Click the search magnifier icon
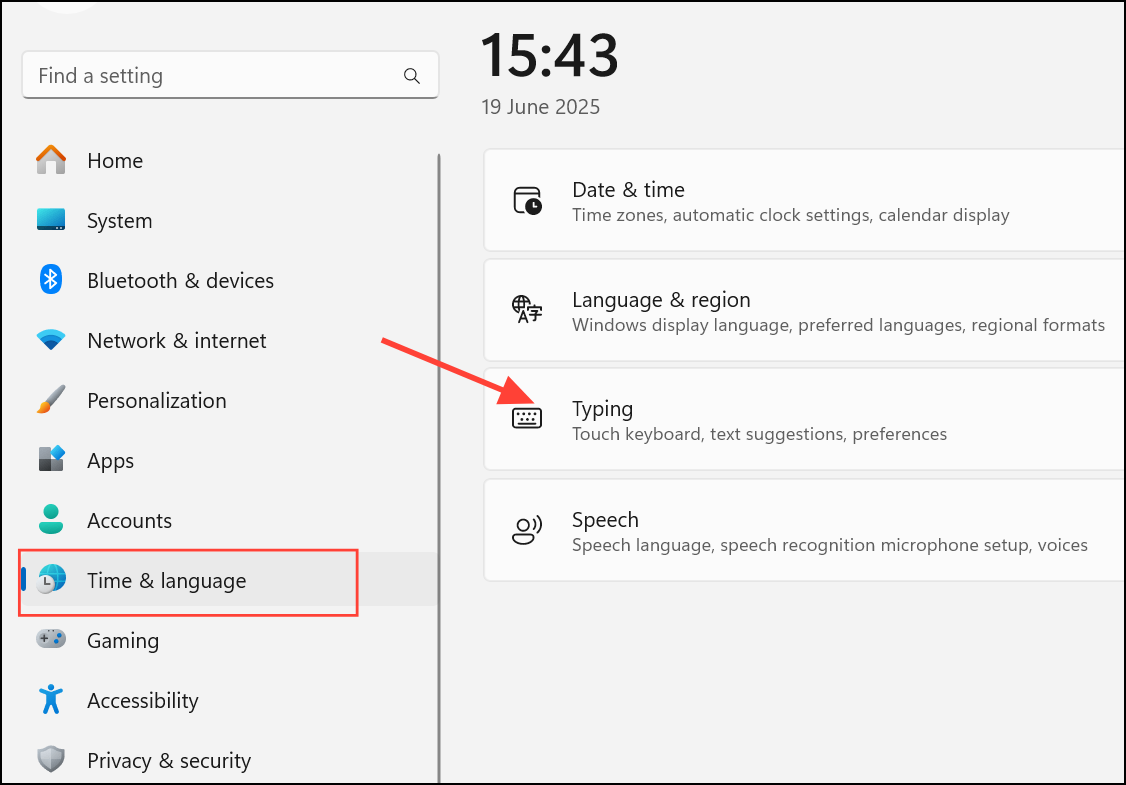Viewport: 1126px width, 785px height. pos(411,75)
